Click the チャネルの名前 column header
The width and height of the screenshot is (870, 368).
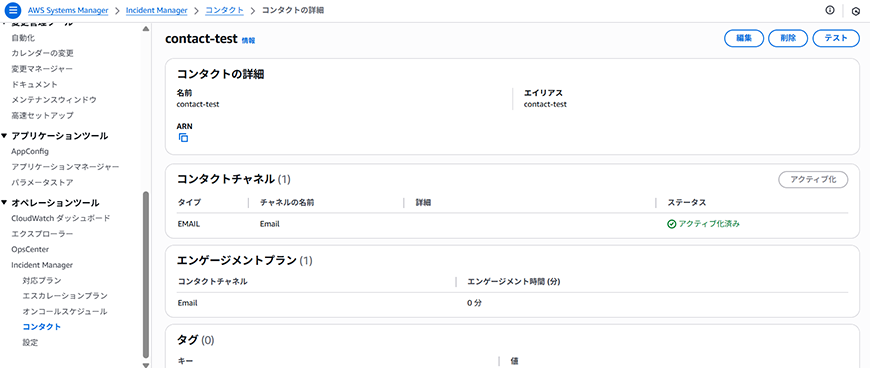pos(287,203)
